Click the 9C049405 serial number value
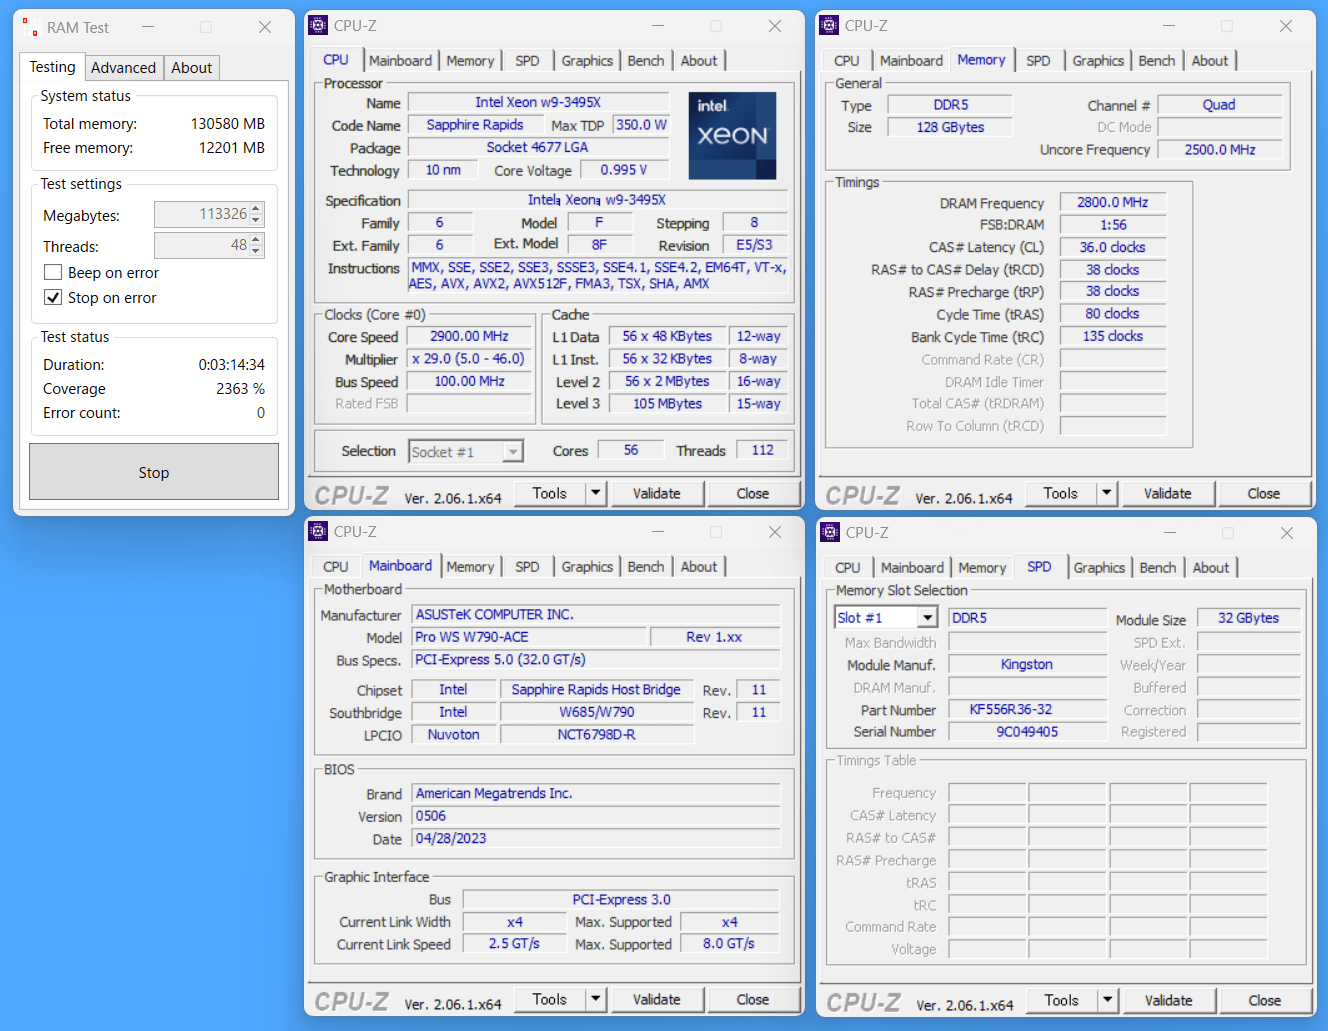Viewport: 1328px width, 1031px height. pos(1028,732)
